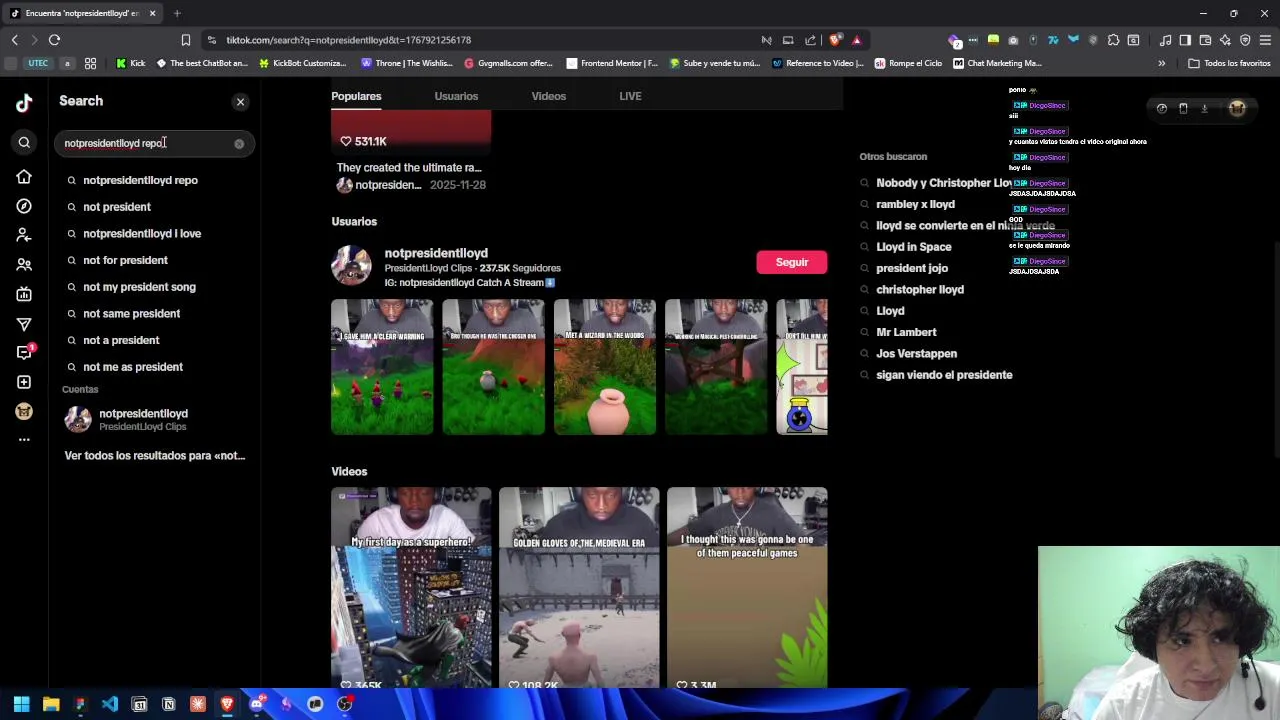Click related search 'rambley x lloyd'
The image size is (1280, 720).
(915, 204)
